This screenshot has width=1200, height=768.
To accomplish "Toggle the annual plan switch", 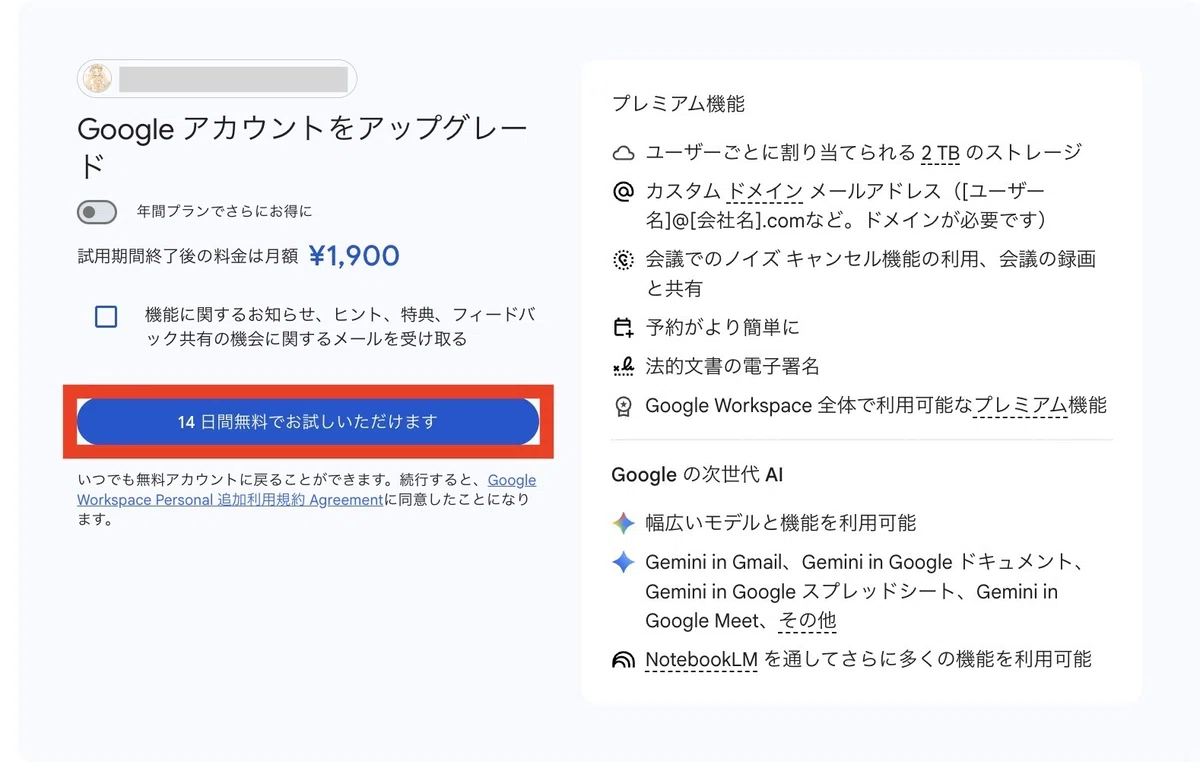I will pyautogui.click(x=97, y=212).
